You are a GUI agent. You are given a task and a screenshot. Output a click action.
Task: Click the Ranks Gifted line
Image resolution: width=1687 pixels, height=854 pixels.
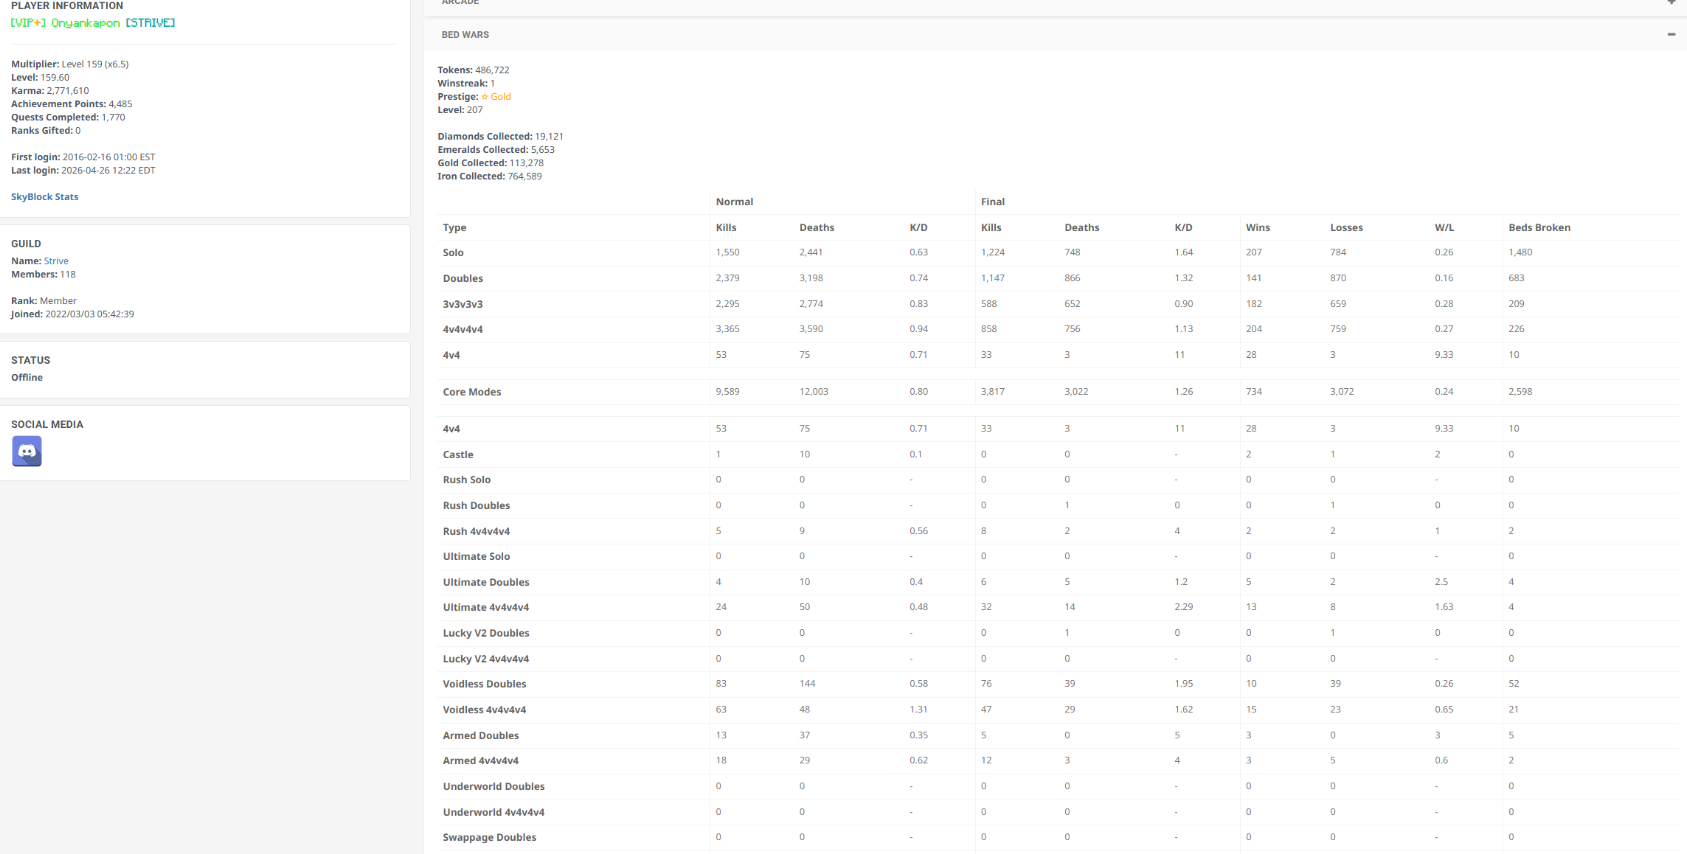coord(46,131)
